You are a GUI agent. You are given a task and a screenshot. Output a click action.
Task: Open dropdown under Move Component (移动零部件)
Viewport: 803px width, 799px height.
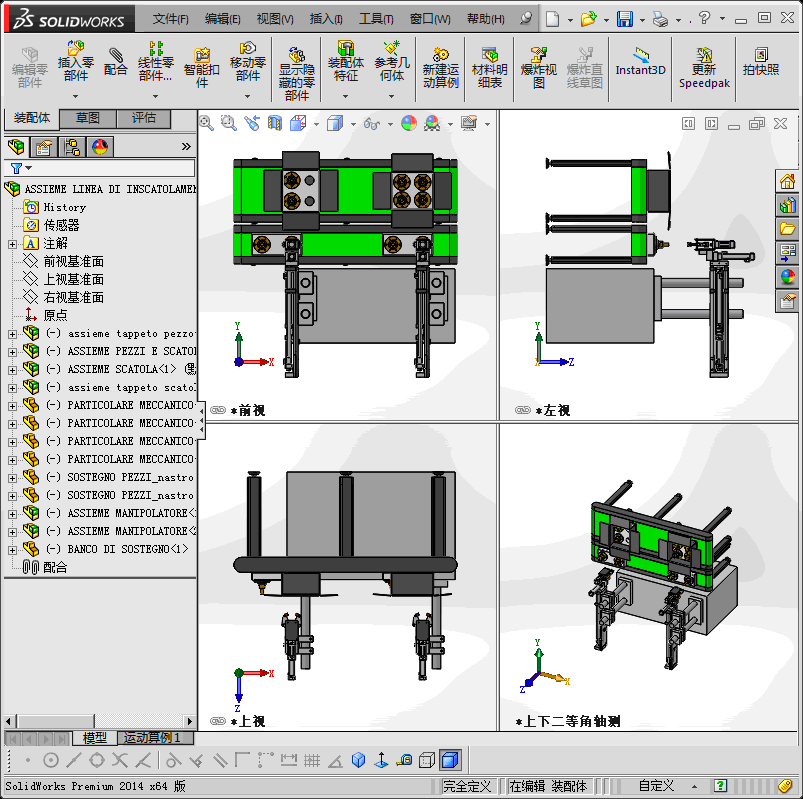click(x=247, y=96)
